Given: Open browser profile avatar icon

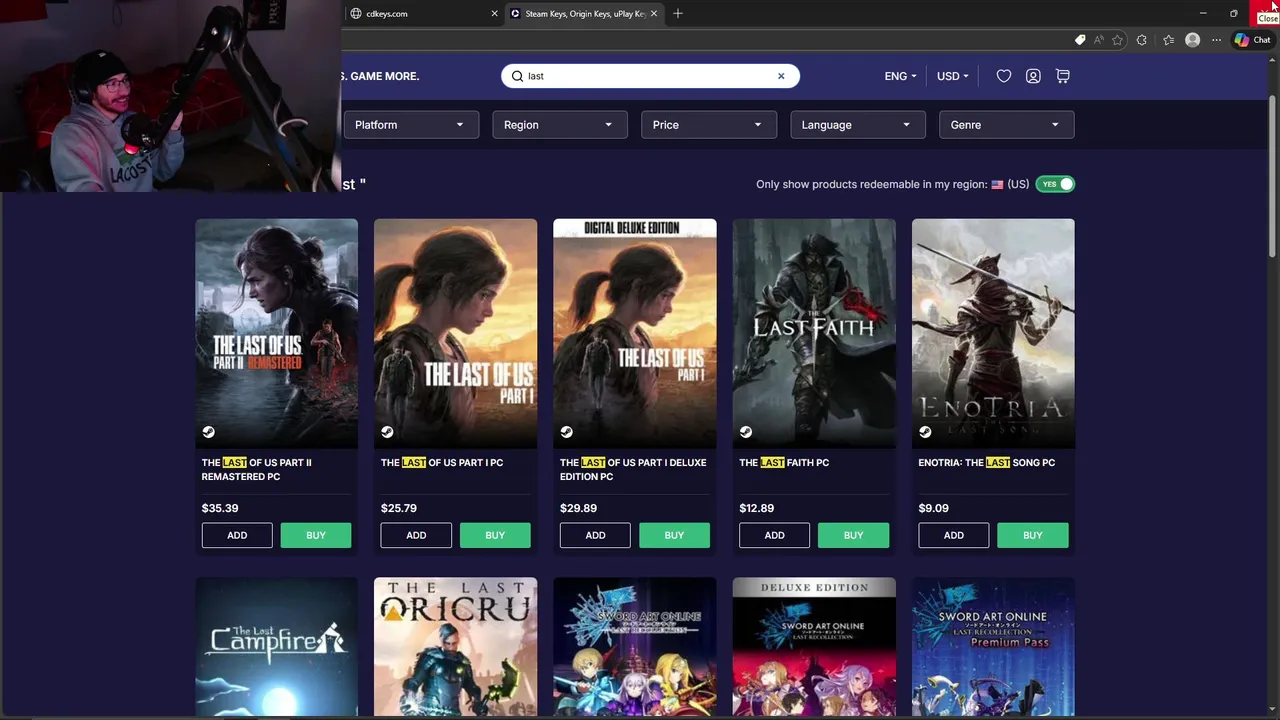Looking at the screenshot, I should click(1192, 40).
